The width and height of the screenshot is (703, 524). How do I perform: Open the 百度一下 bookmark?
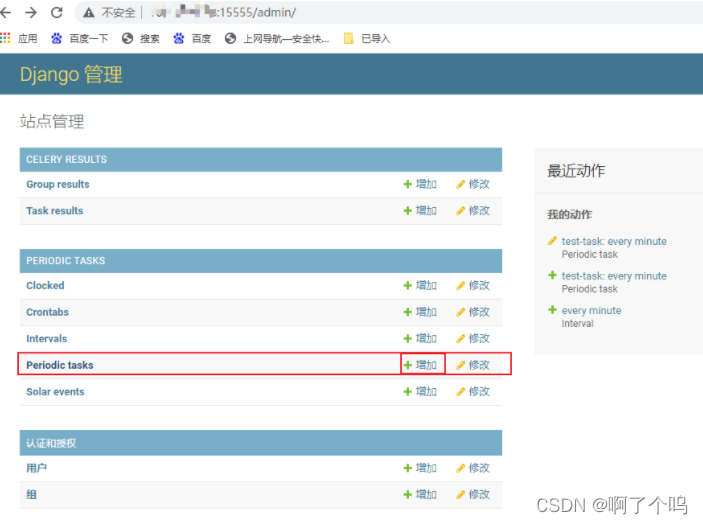coord(80,39)
